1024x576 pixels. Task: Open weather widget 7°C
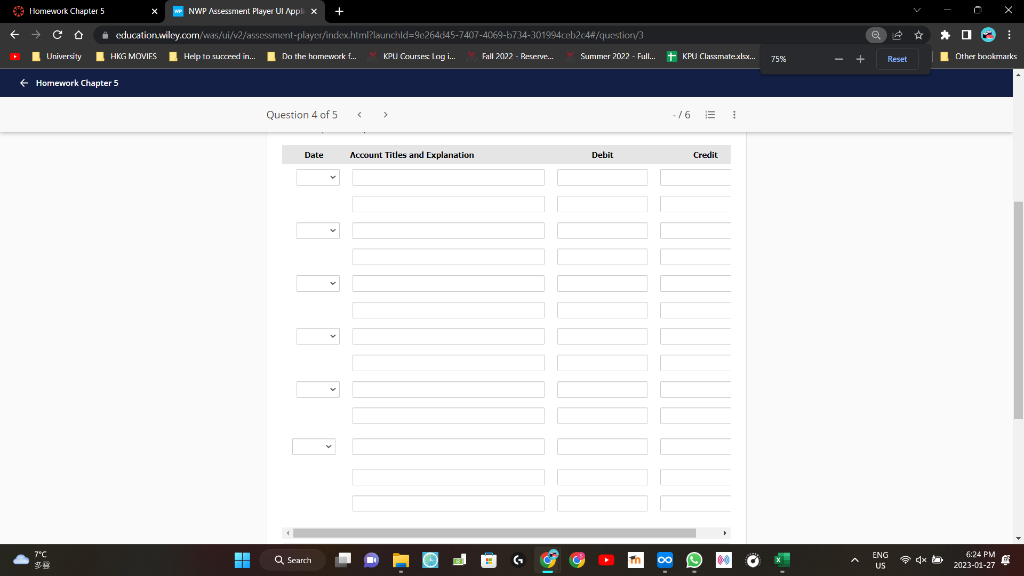[31, 560]
